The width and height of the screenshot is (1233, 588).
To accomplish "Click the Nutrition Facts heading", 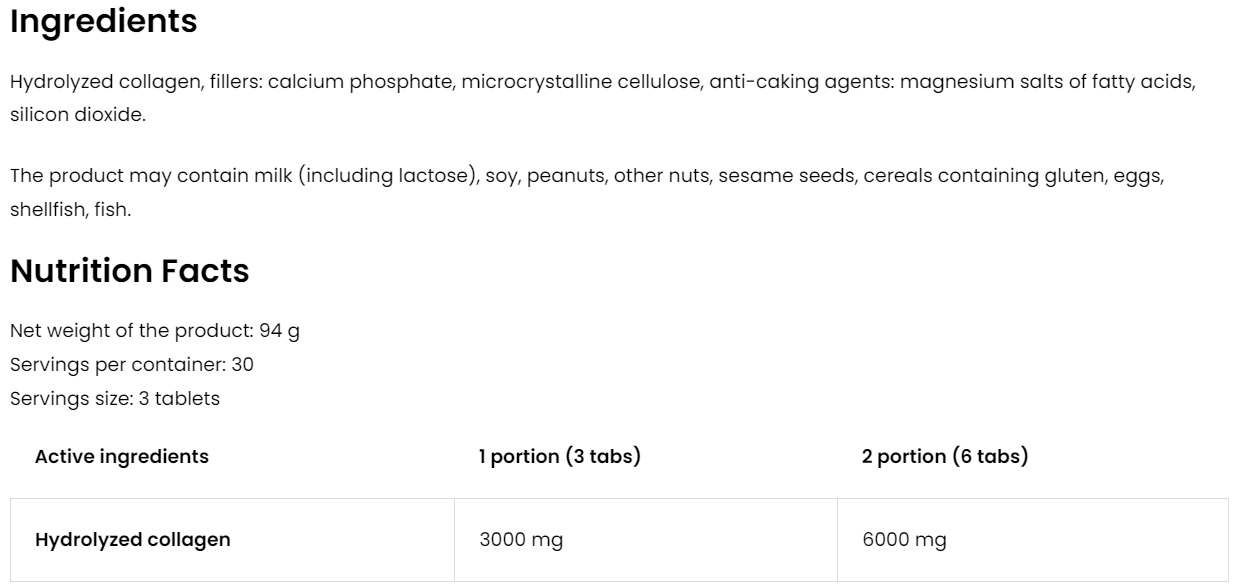I will (129, 271).
